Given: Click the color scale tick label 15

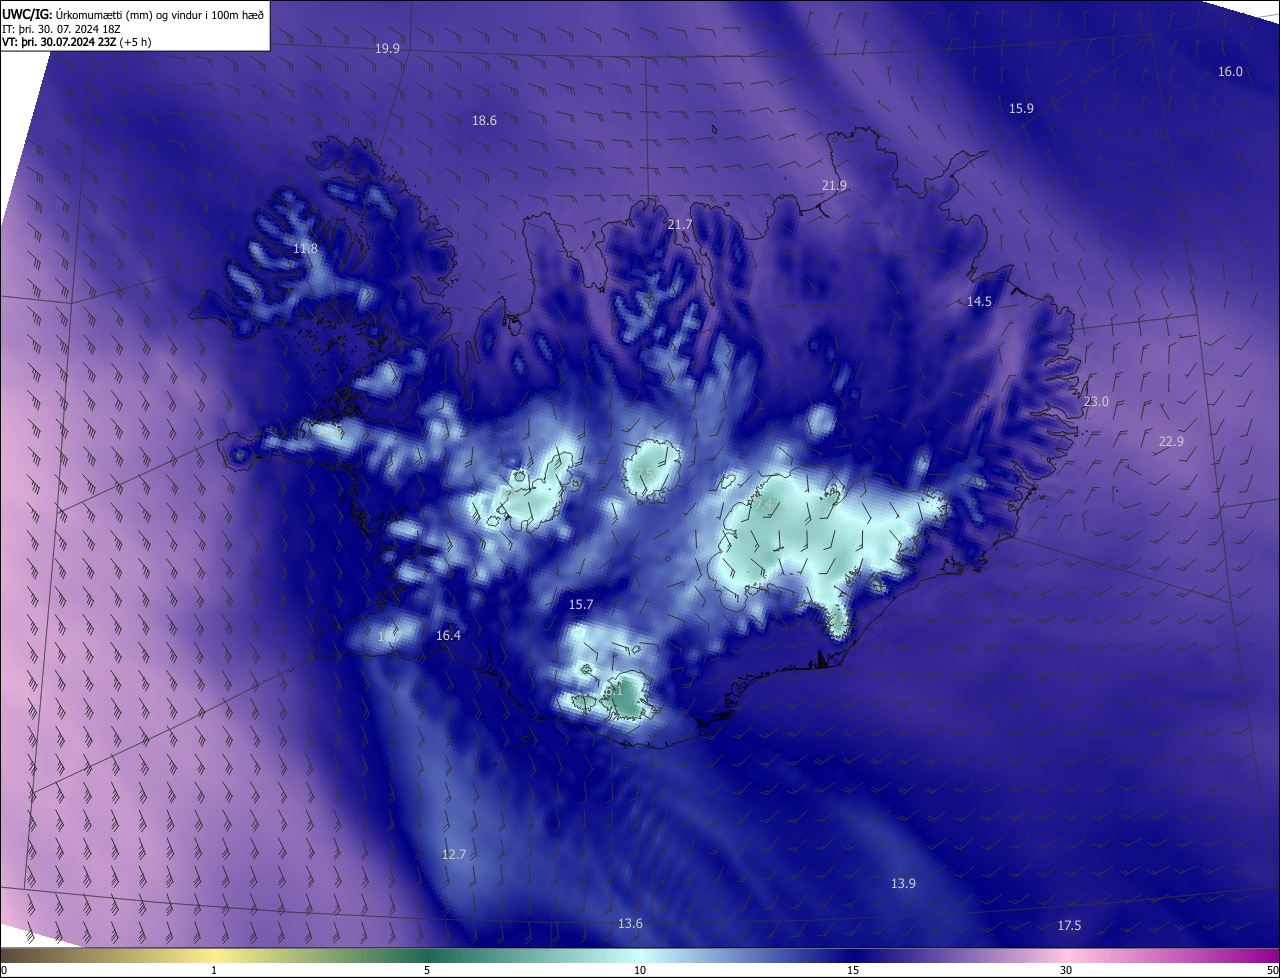Looking at the screenshot, I should coord(853,970).
